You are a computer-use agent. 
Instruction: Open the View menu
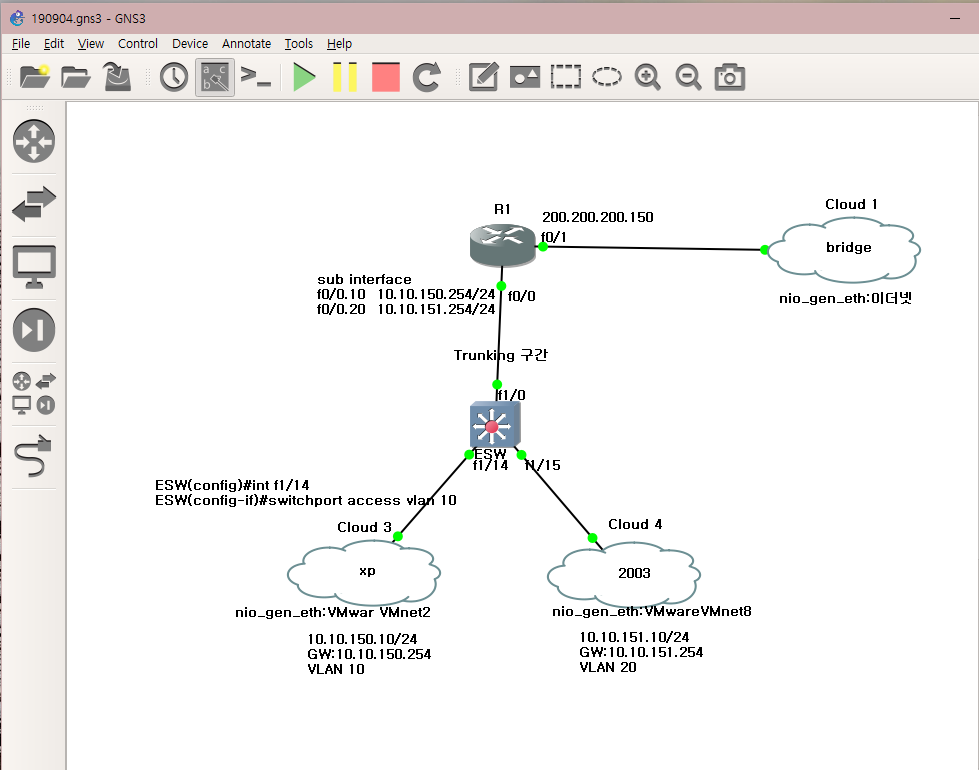[91, 44]
